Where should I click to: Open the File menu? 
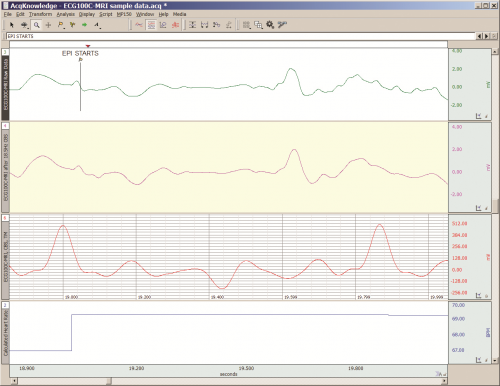(8, 14)
